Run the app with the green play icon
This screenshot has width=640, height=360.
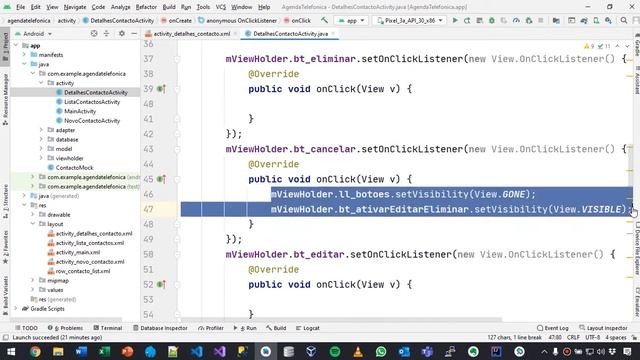pos(455,20)
